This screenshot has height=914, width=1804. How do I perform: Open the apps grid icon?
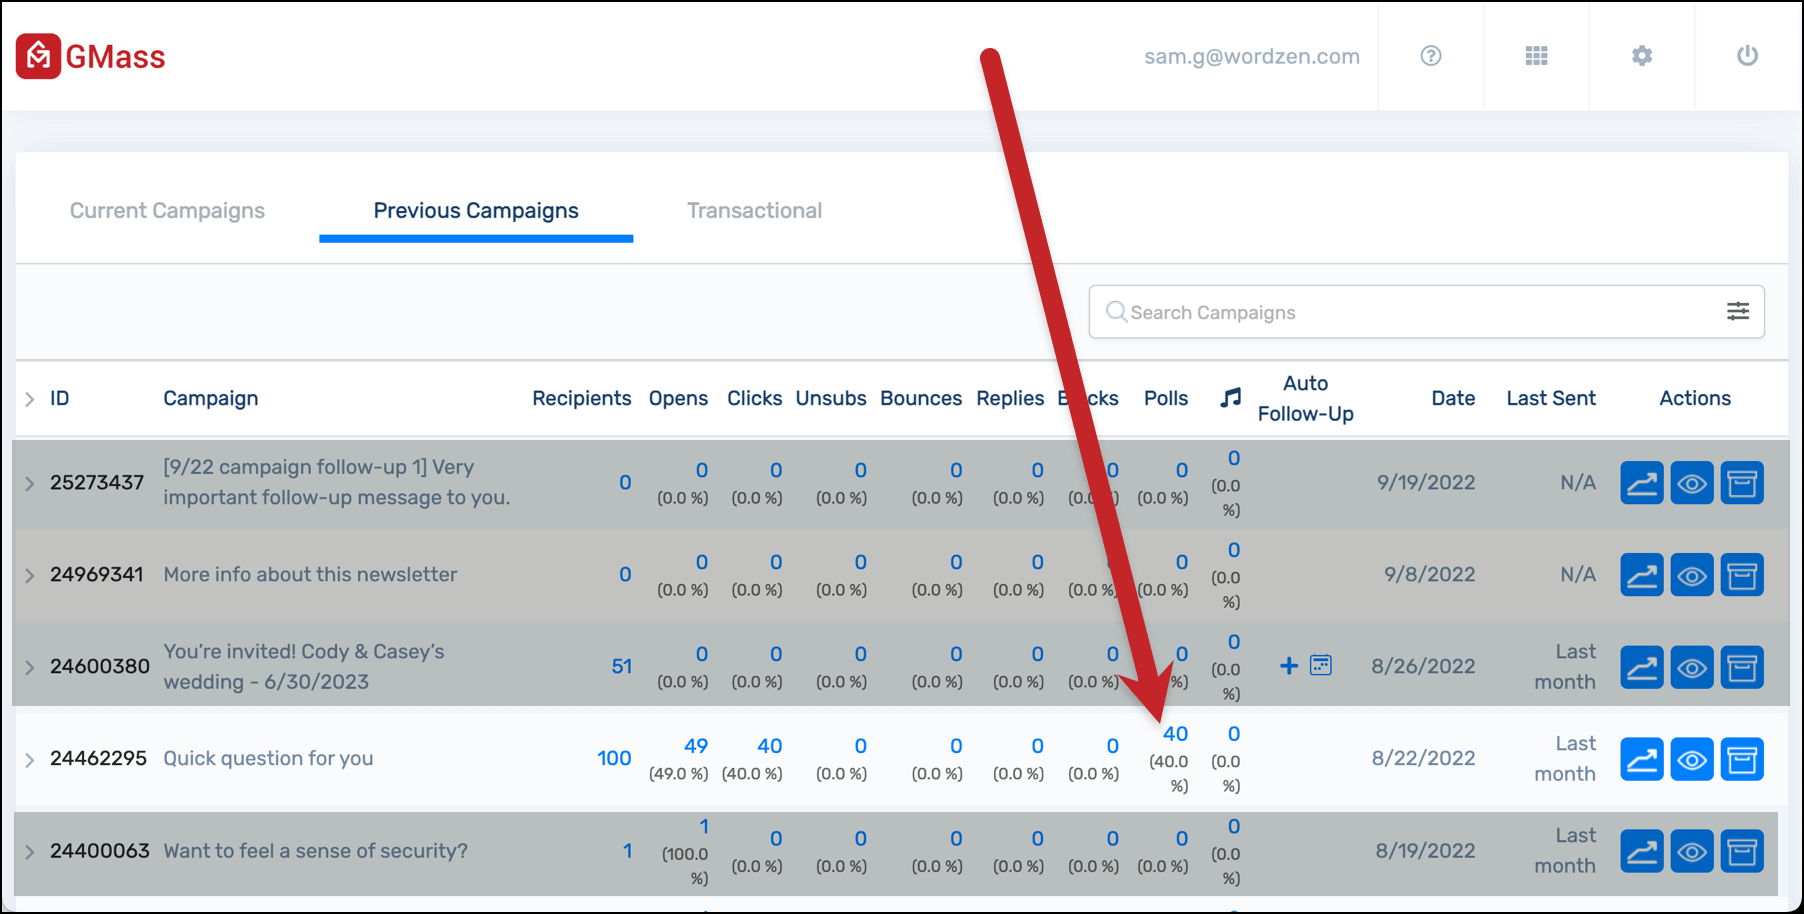[x=1537, y=56]
